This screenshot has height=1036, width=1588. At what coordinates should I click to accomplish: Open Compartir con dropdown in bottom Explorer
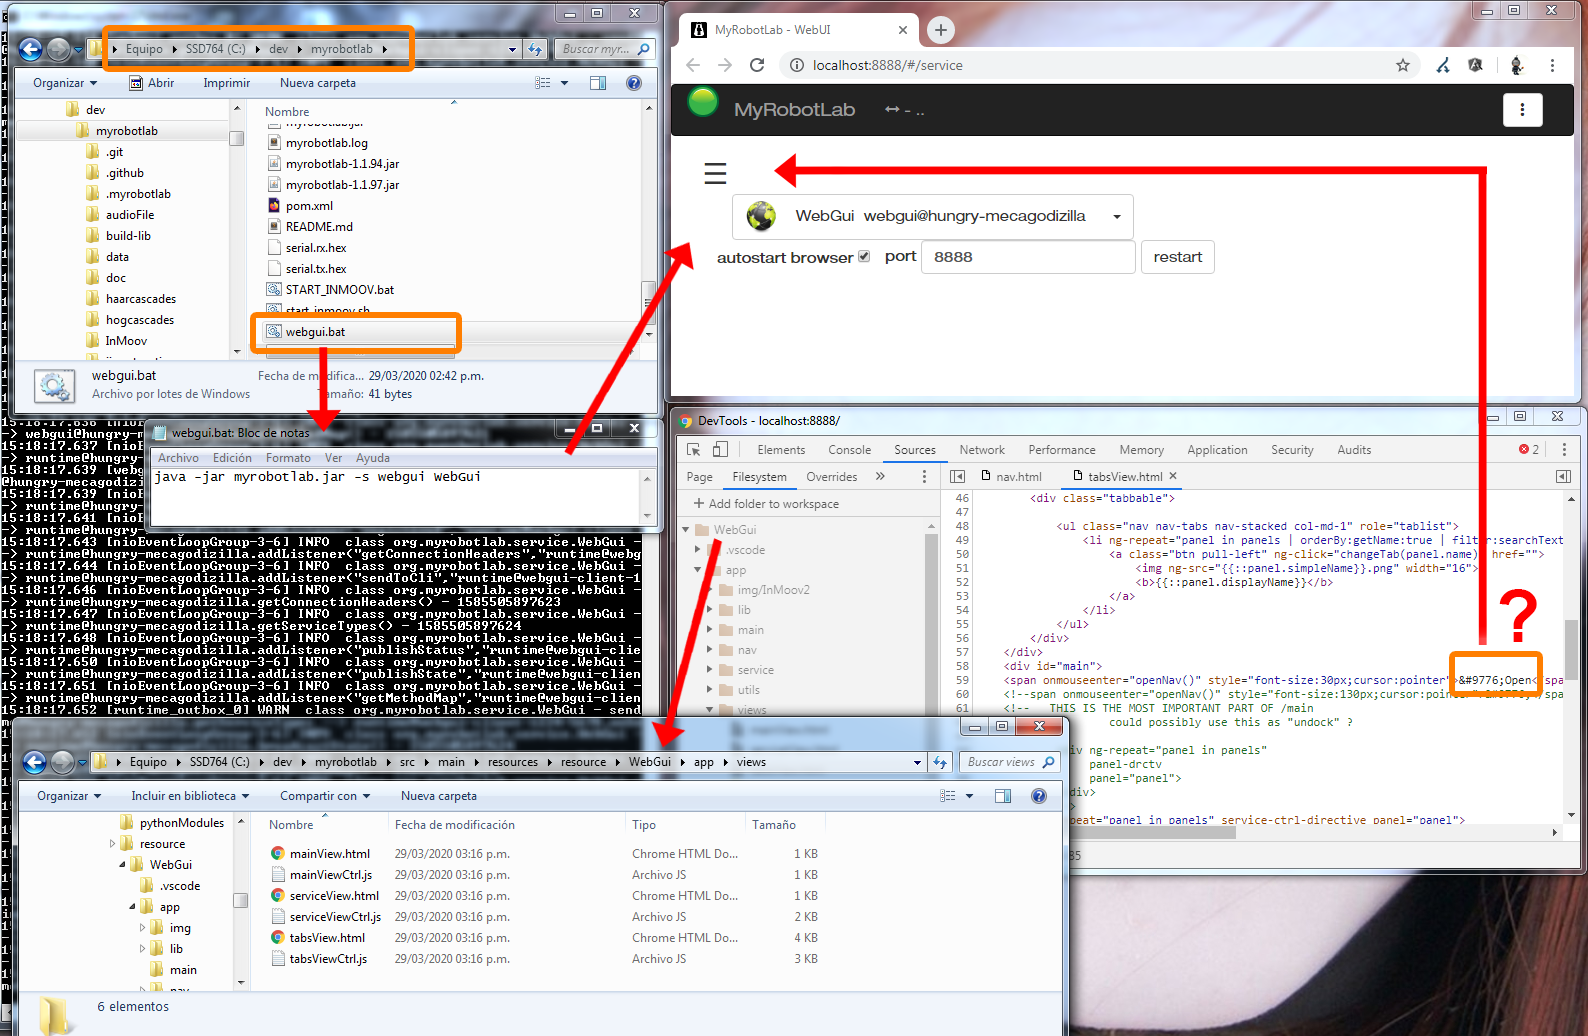(325, 796)
